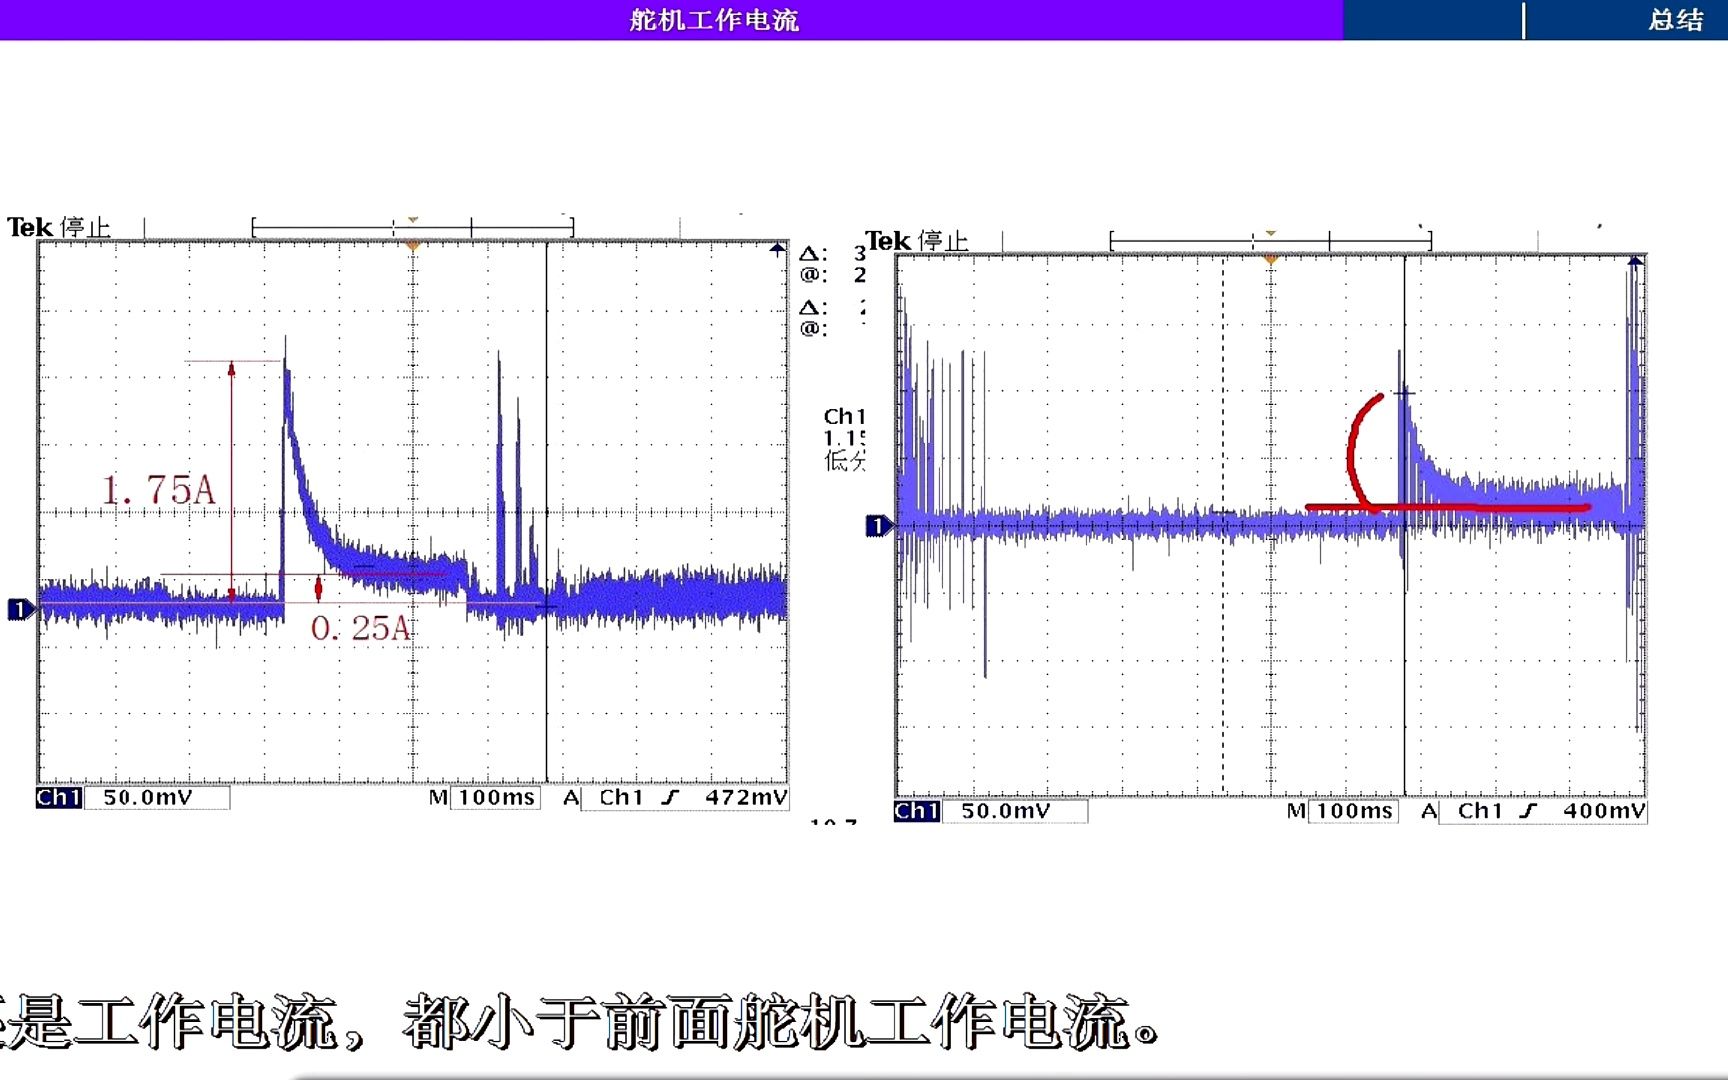Click the right scope Tek 停止 status
Viewport: 1728px width, 1080px height.
tap(917, 241)
